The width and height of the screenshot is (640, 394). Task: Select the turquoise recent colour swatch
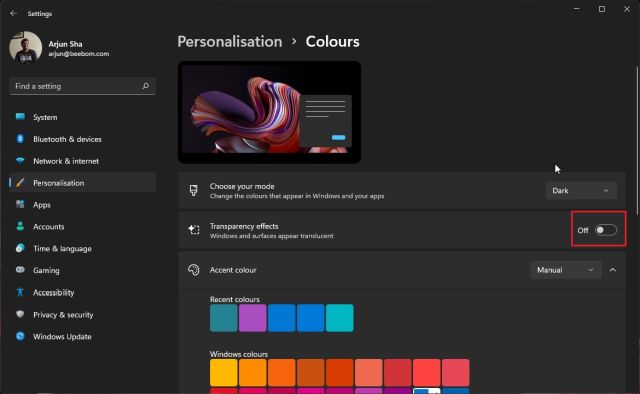(340, 318)
